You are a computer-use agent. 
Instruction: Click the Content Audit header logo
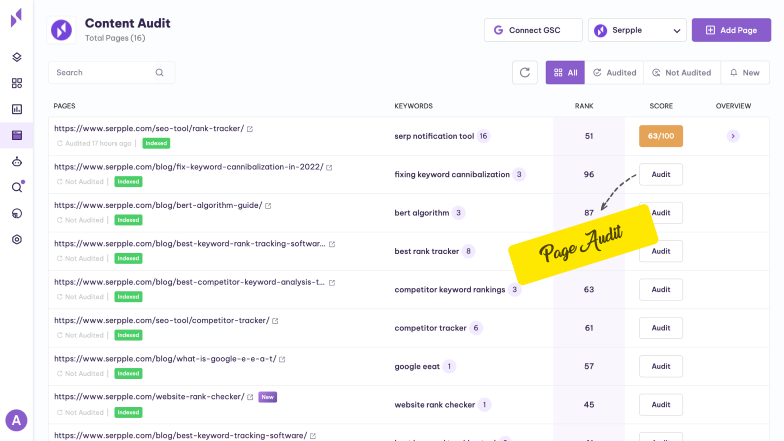point(61,30)
